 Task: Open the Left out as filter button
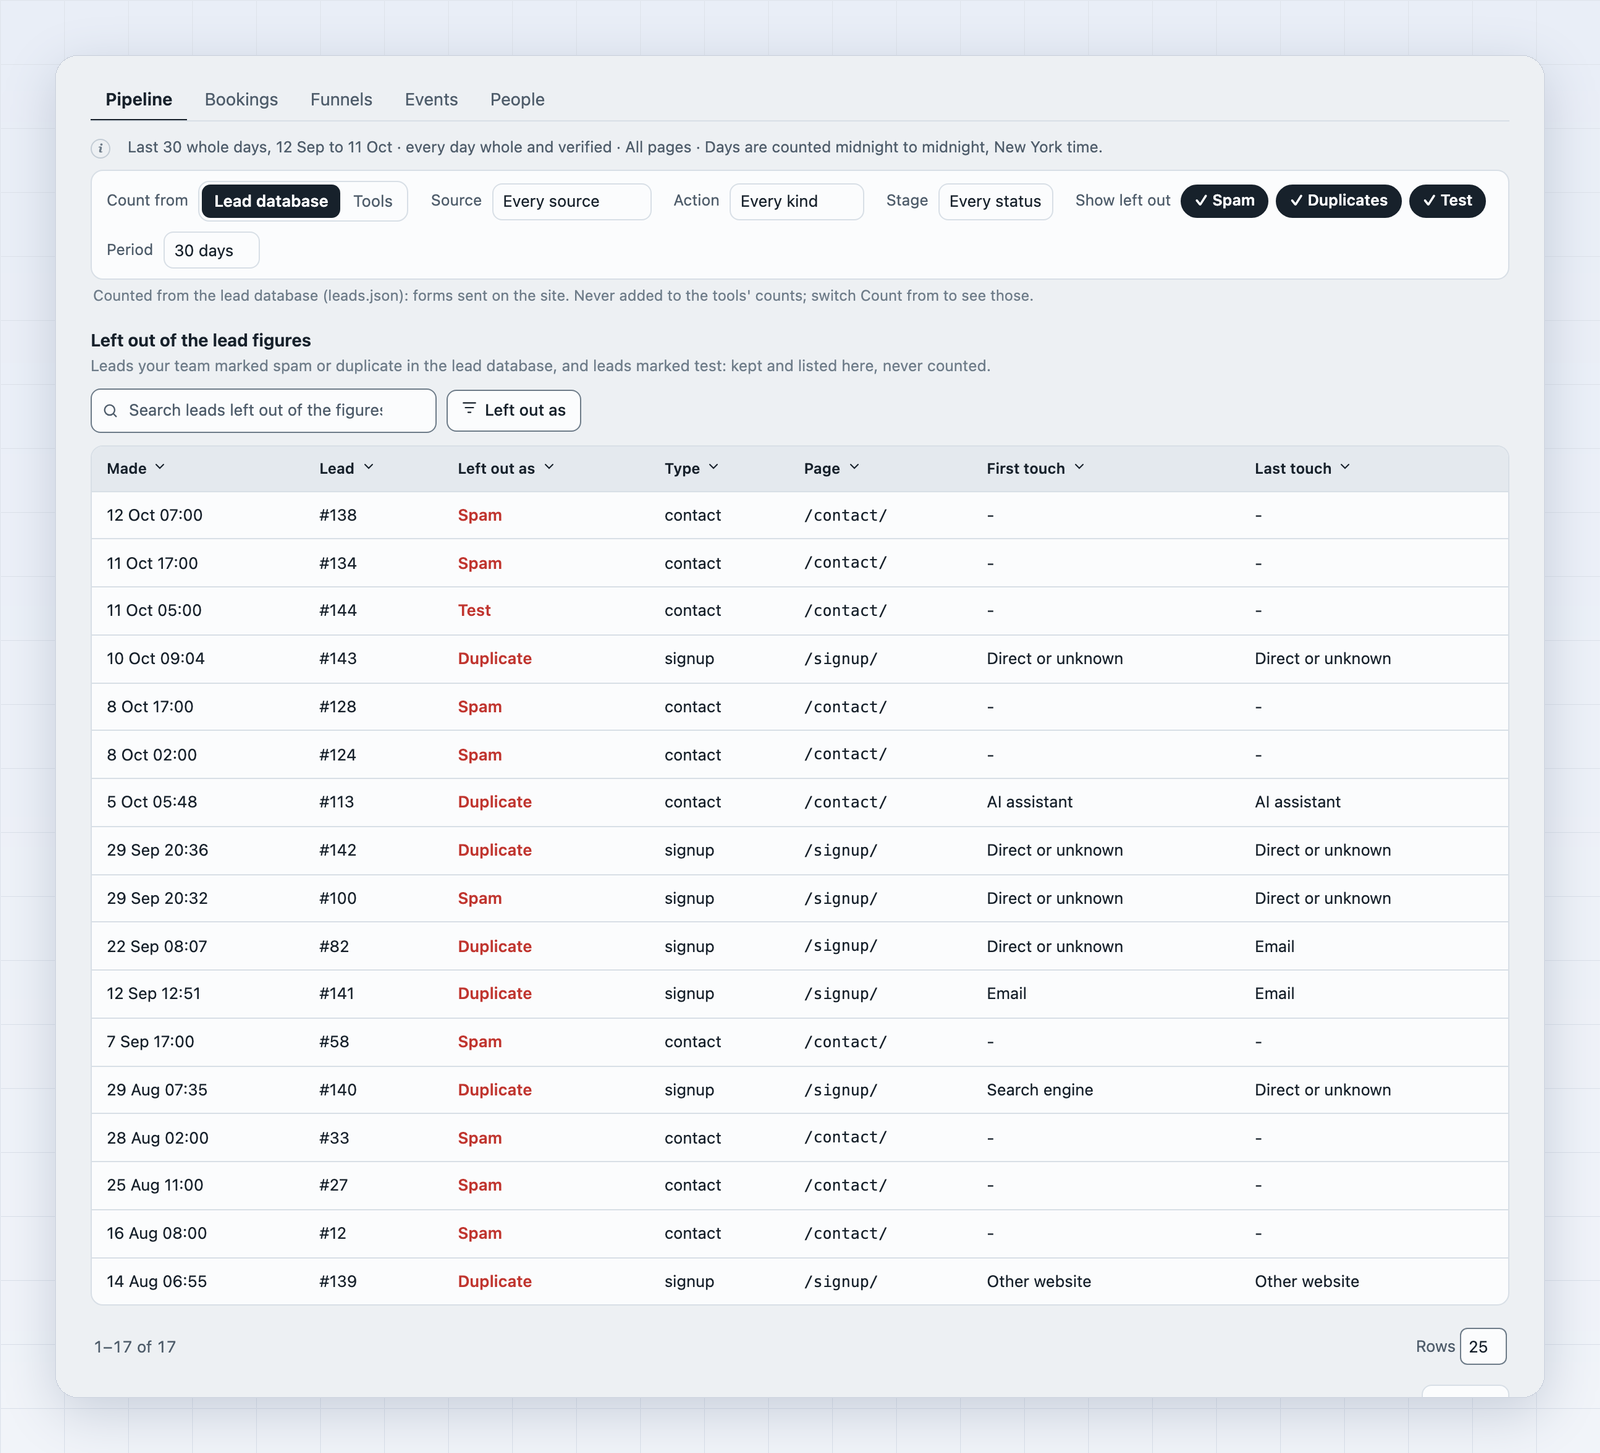[514, 410]
